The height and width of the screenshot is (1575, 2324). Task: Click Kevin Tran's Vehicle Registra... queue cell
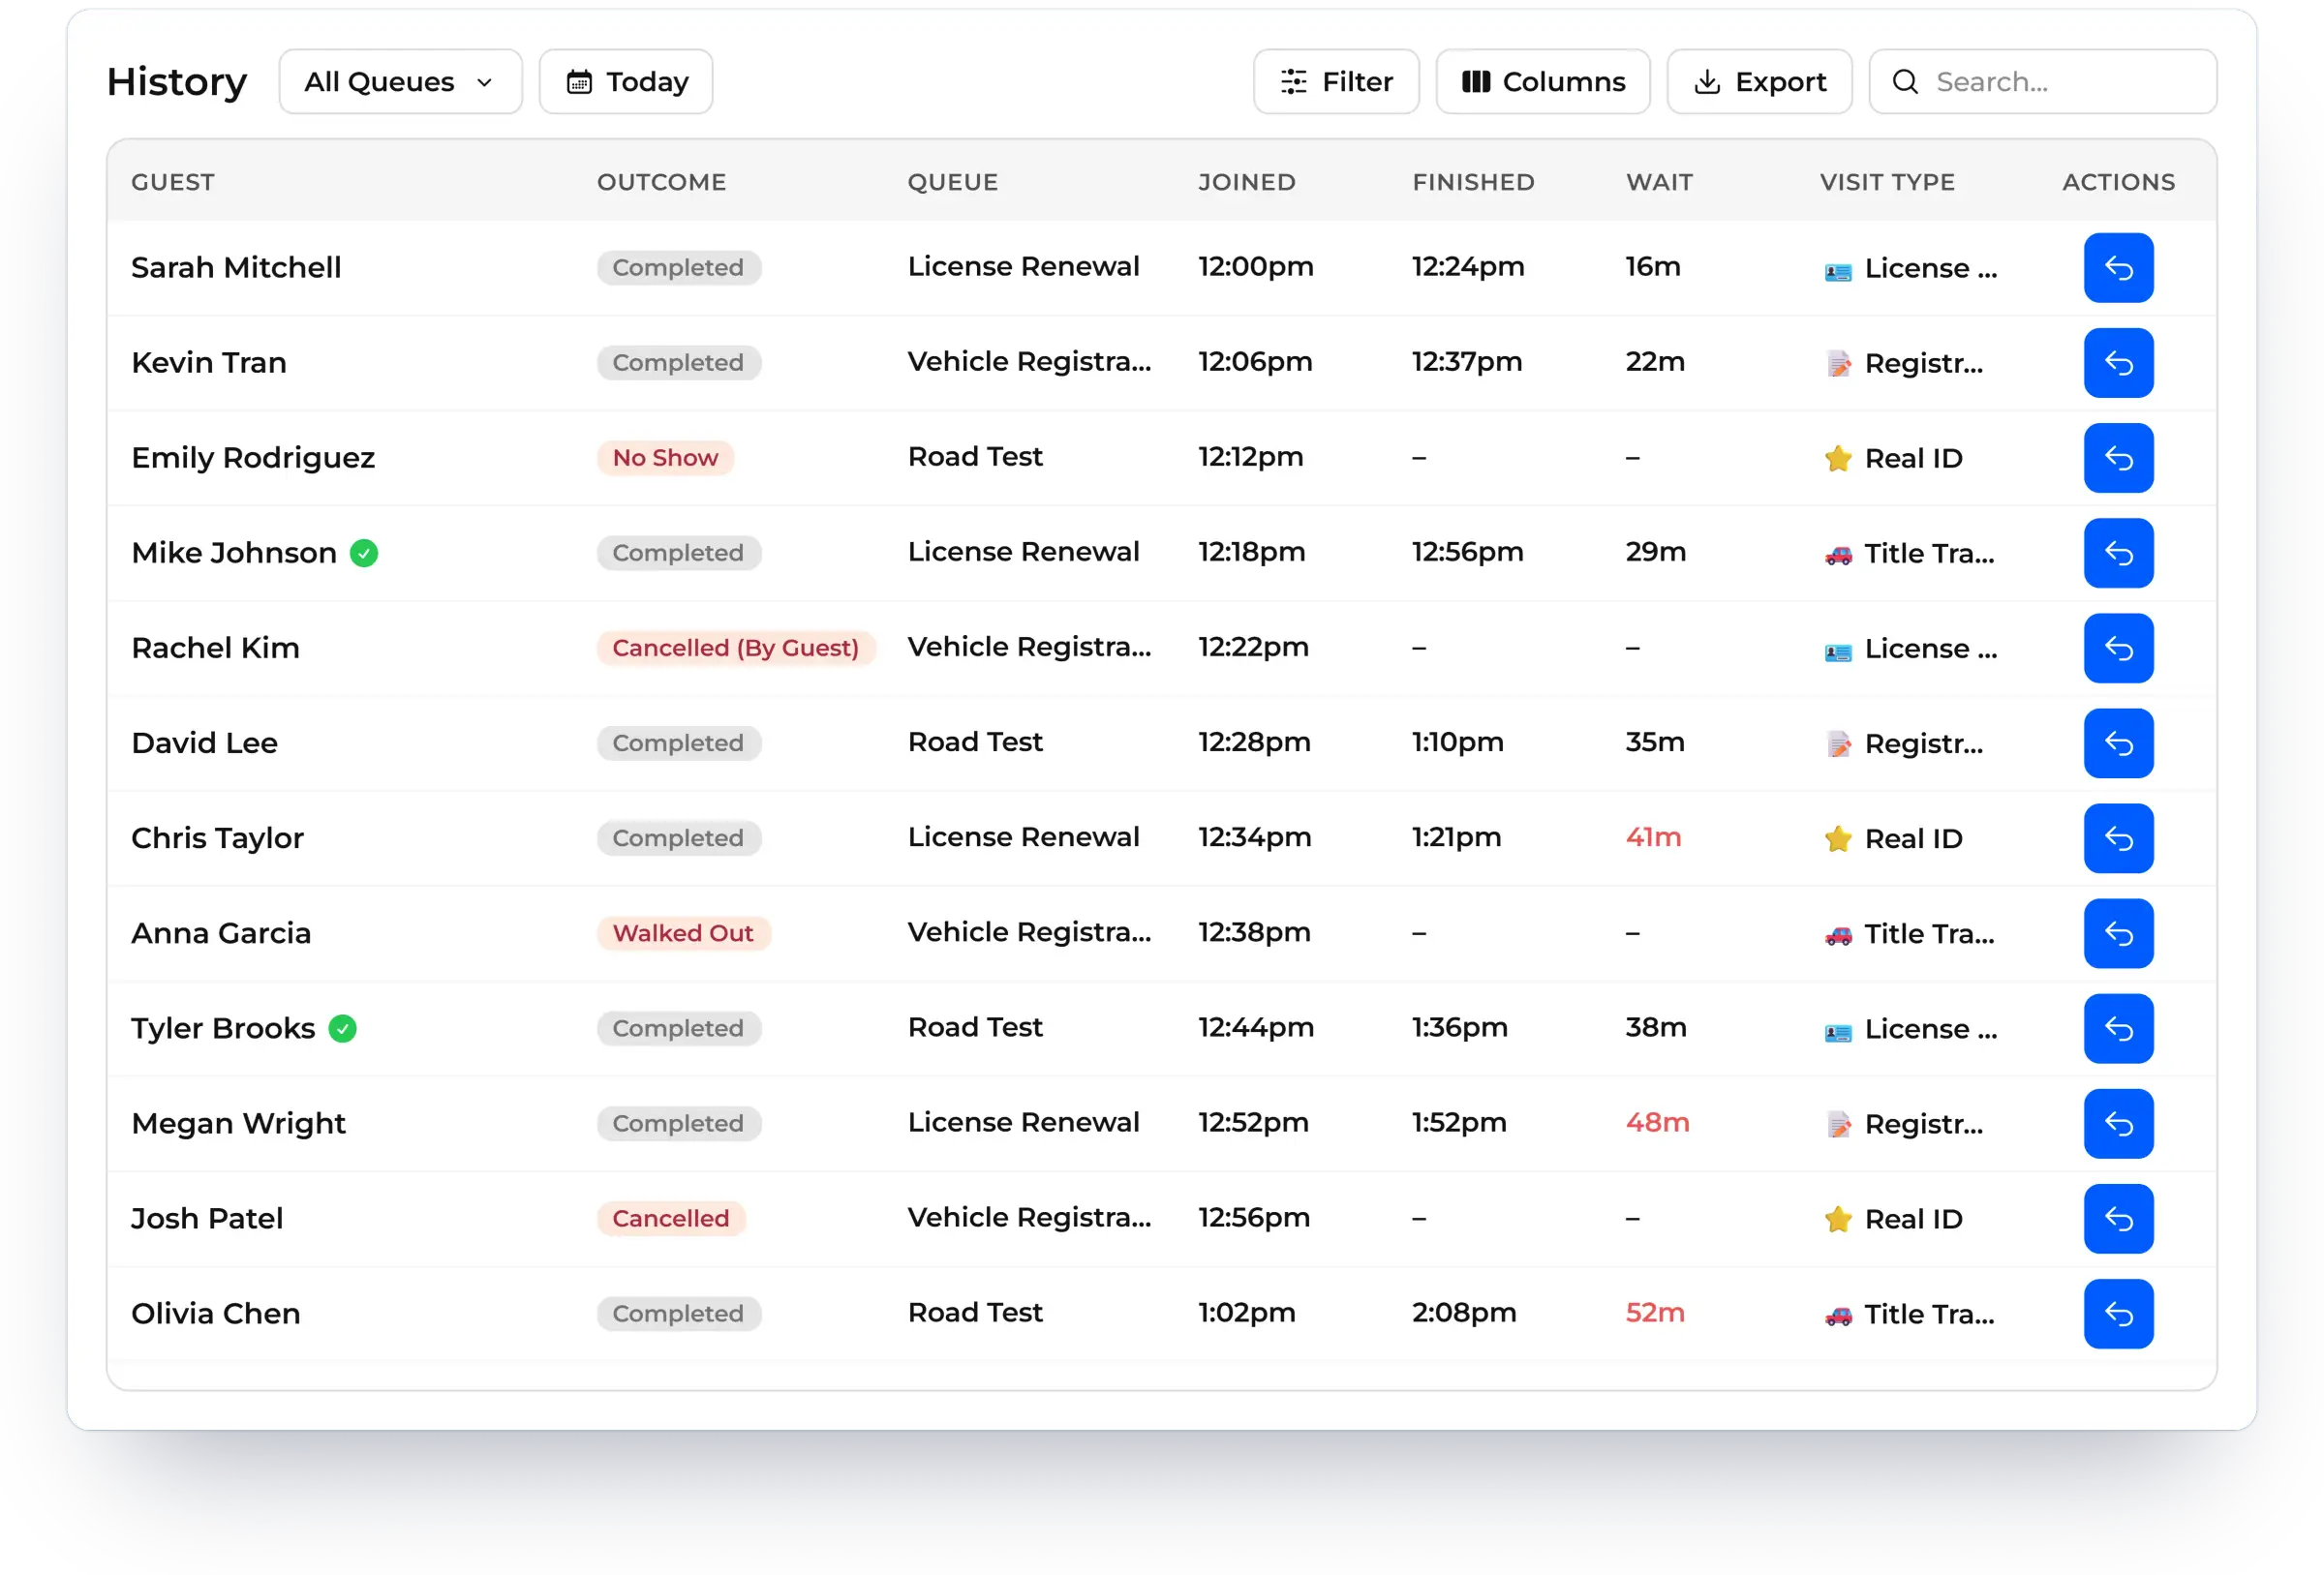click(1029, 361)
